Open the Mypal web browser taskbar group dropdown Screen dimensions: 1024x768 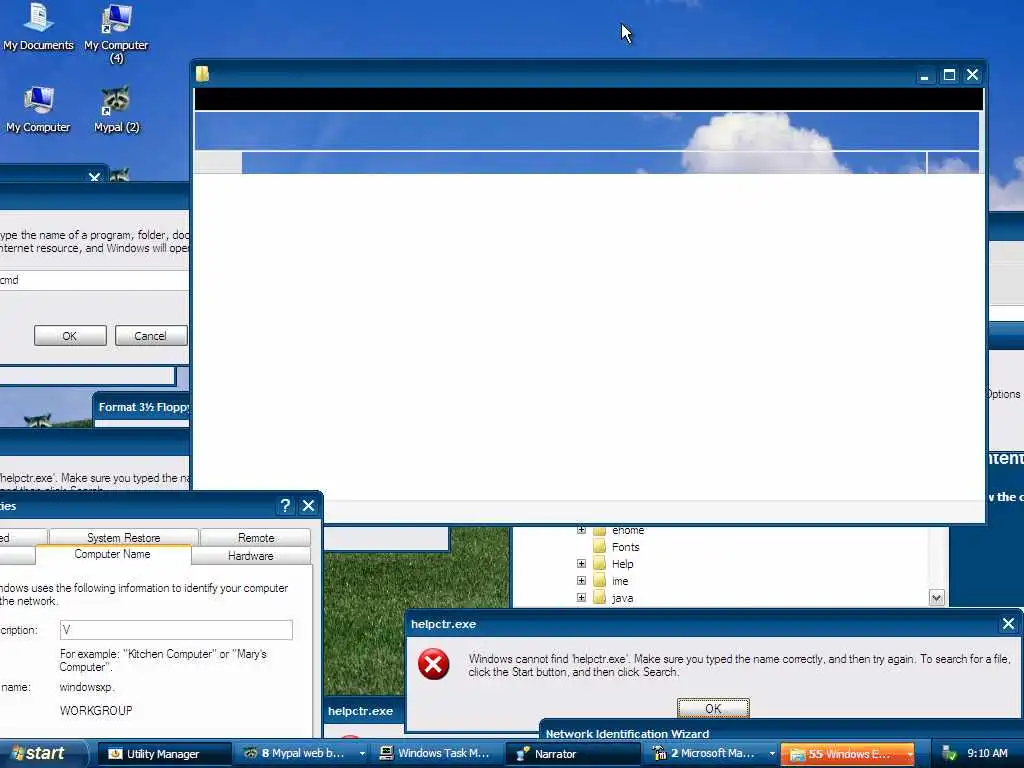(362, 754)
